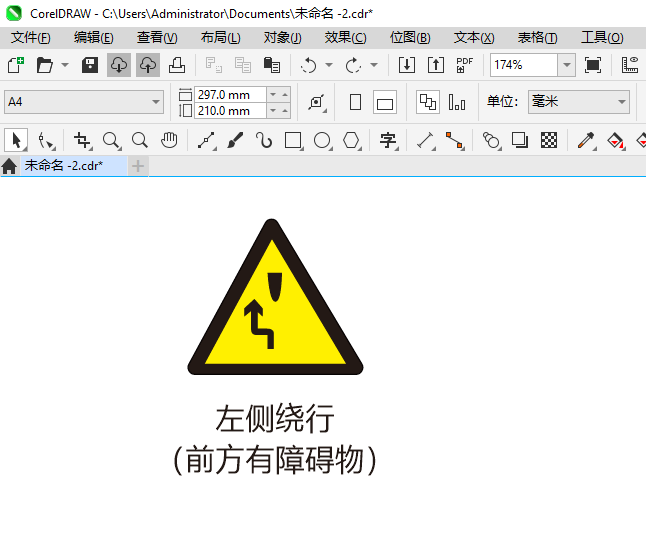Screen dimensions: 646x551
Task: Select the LiveSketch curve tool
Action: coord(264,141)
